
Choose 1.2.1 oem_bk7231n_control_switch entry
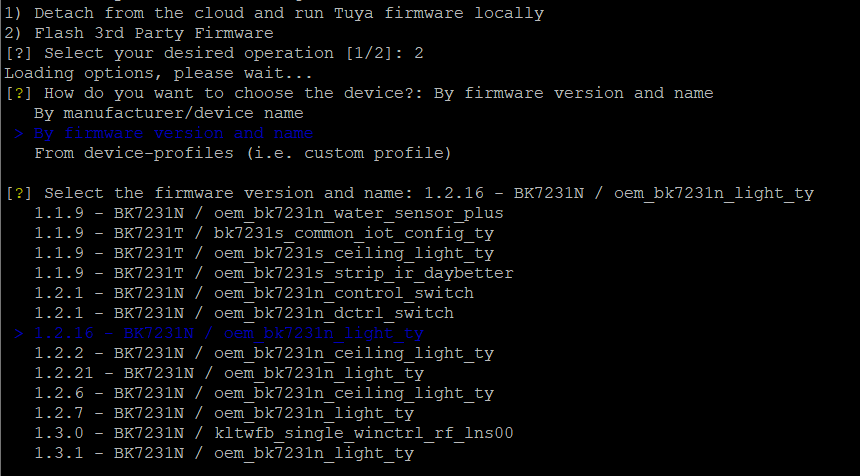click(254, 293)
